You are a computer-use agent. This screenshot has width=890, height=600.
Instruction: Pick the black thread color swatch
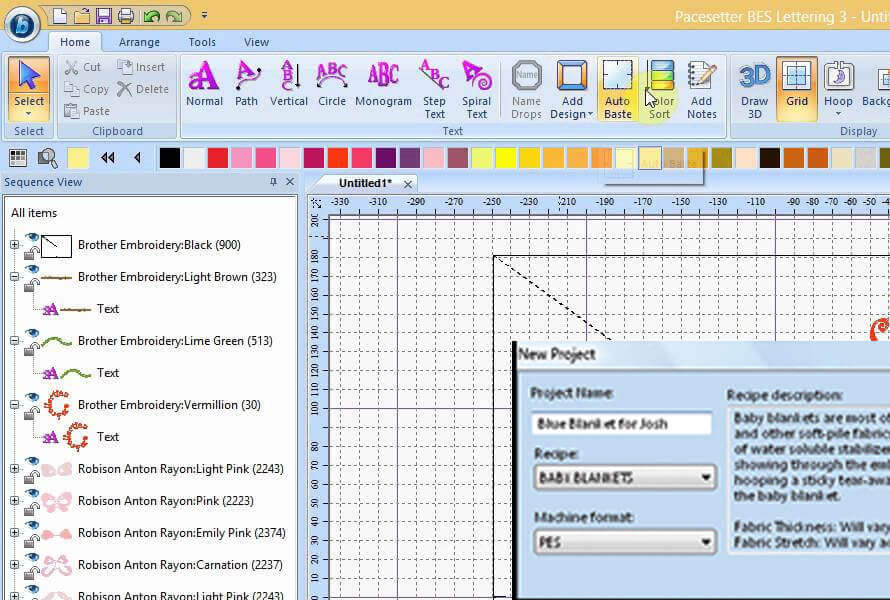(x=170, y=157)
